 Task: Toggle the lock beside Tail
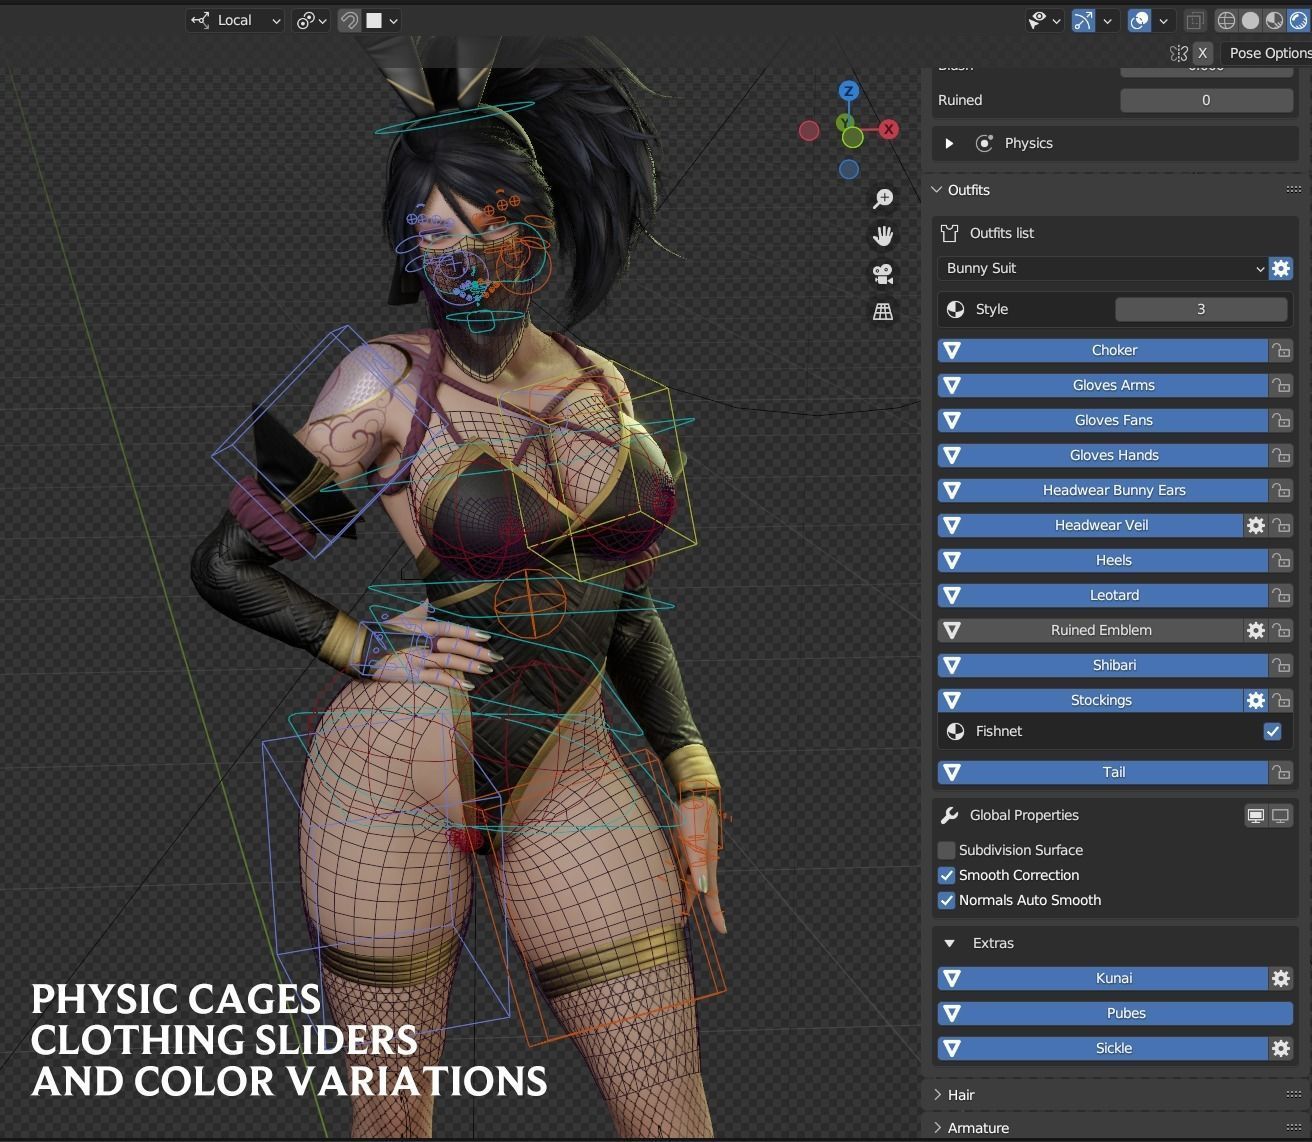[1281, 772]
